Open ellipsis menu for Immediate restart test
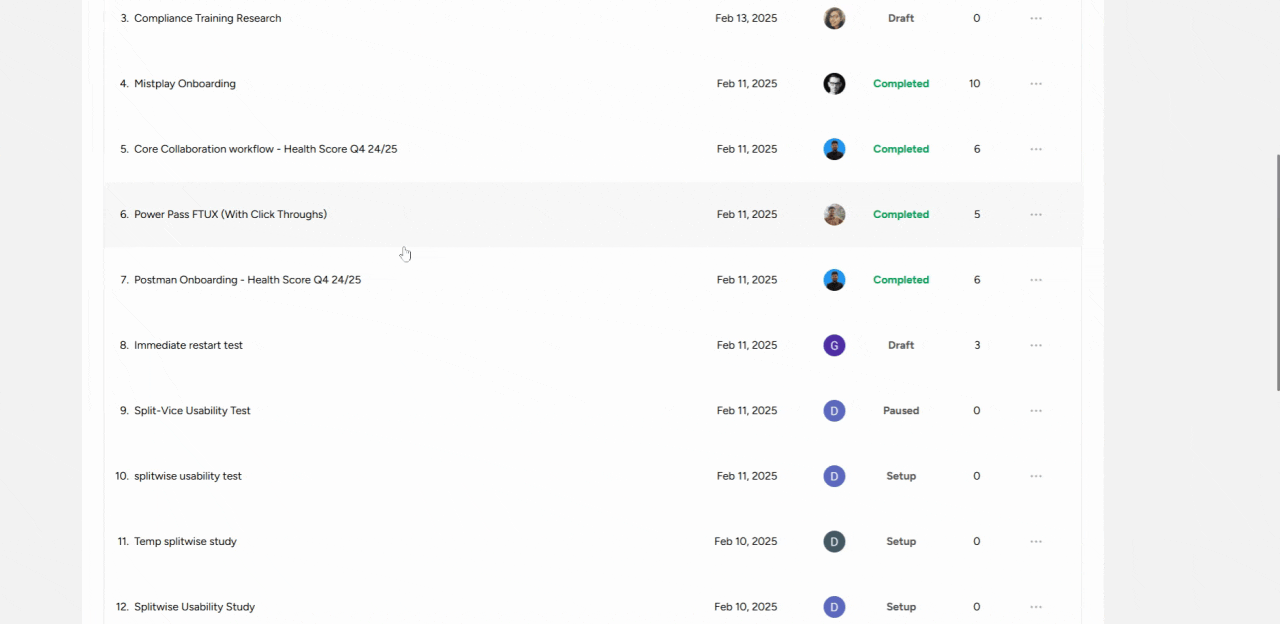Viewport: 1280px width, 624px height. coord(1036,345)
